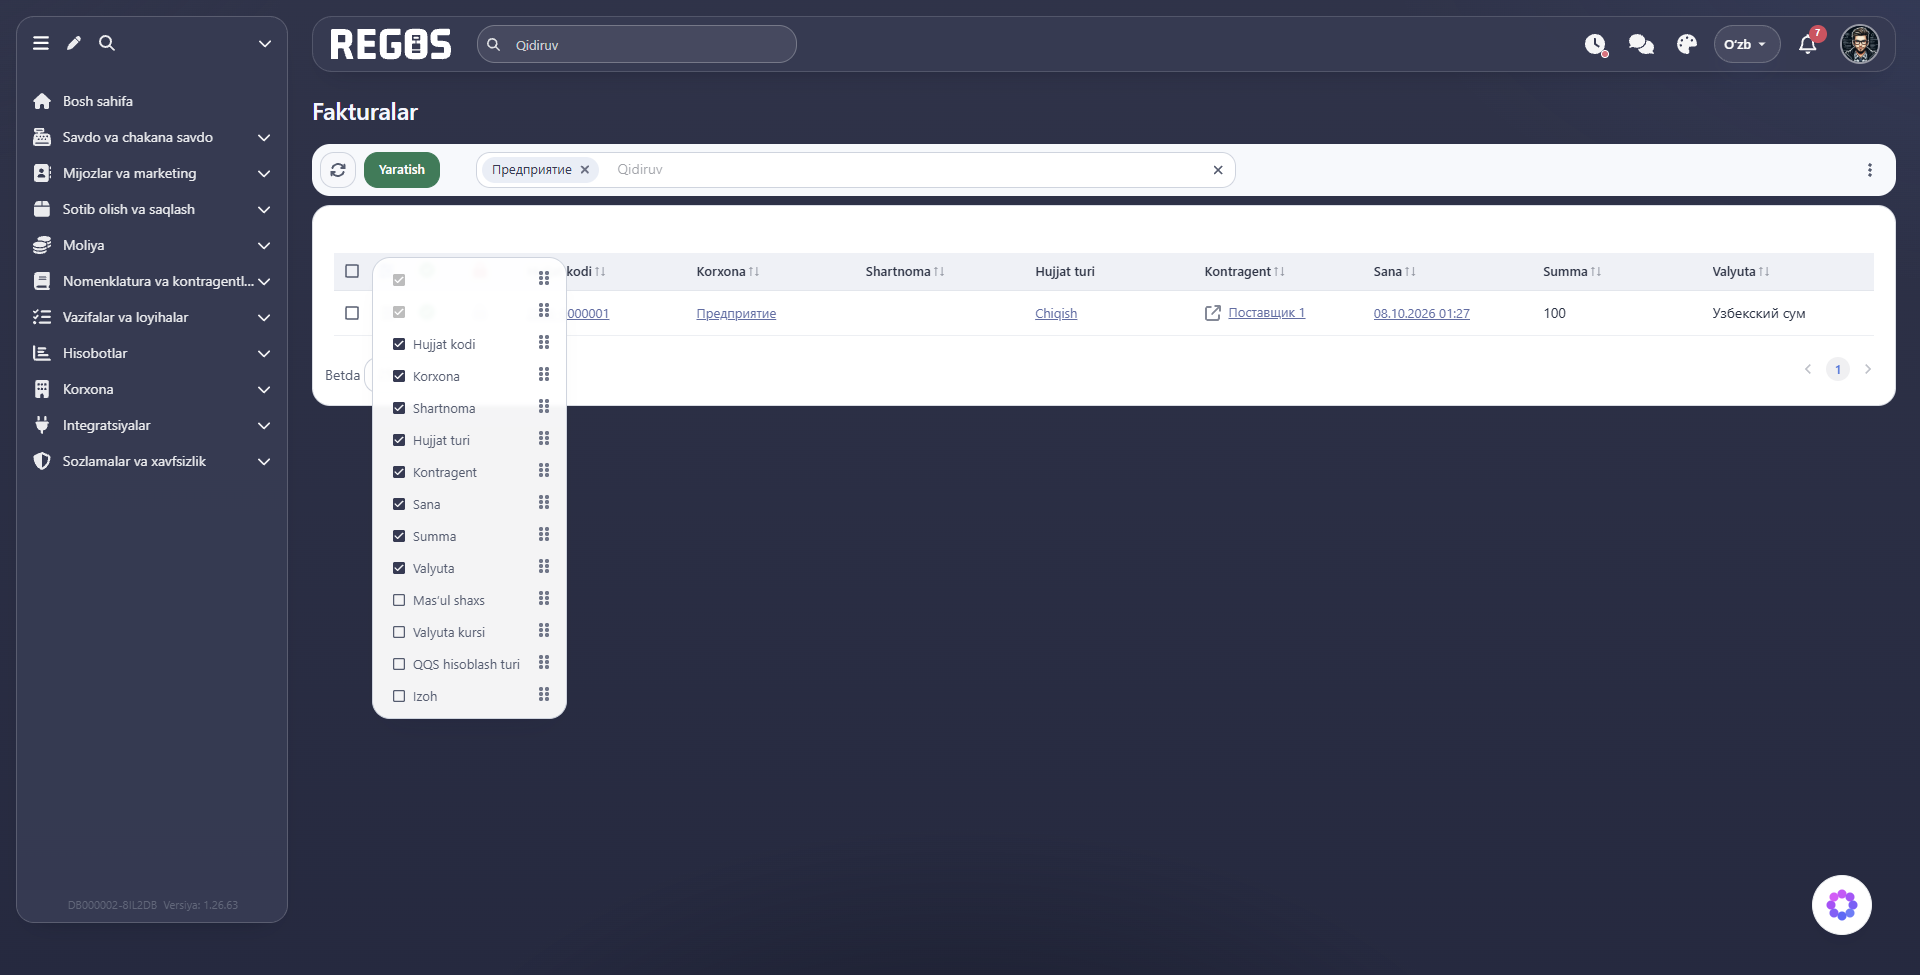Expand Sotib olish va saqlash menu
Screen dimensions: 1920x975
pos(152,209)
